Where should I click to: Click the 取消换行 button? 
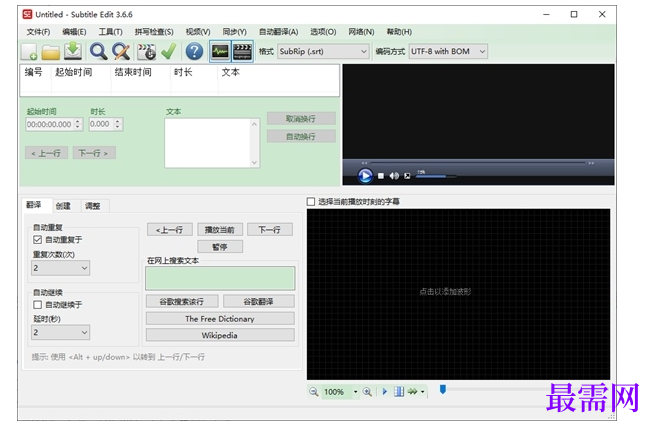pyautogui.click(x=301, y=119)
